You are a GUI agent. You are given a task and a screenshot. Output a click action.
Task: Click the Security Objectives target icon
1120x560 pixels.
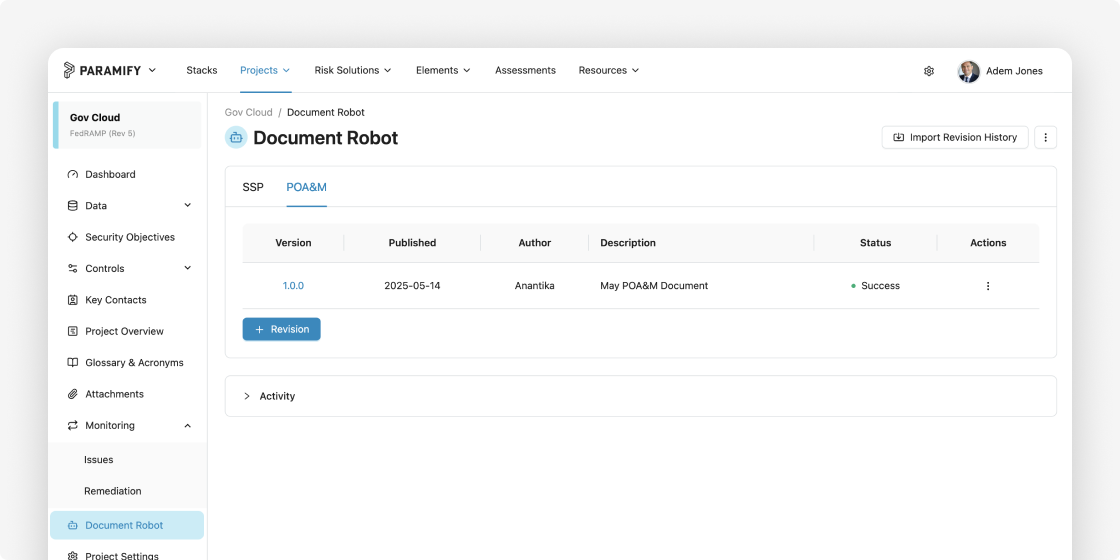pyautogui.click(x=72, y=237)
